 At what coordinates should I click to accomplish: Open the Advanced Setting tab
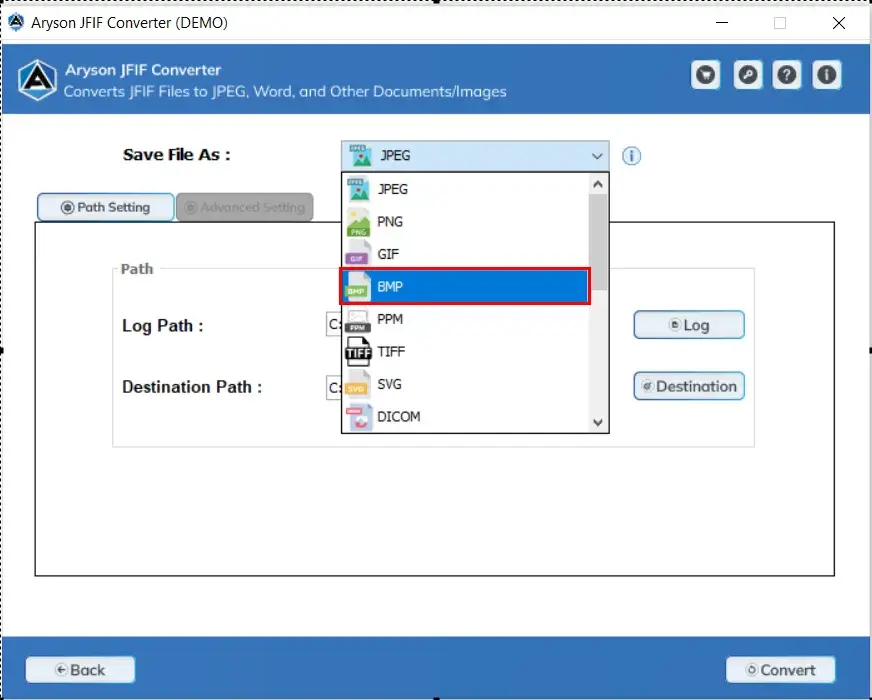pos(245,207)
